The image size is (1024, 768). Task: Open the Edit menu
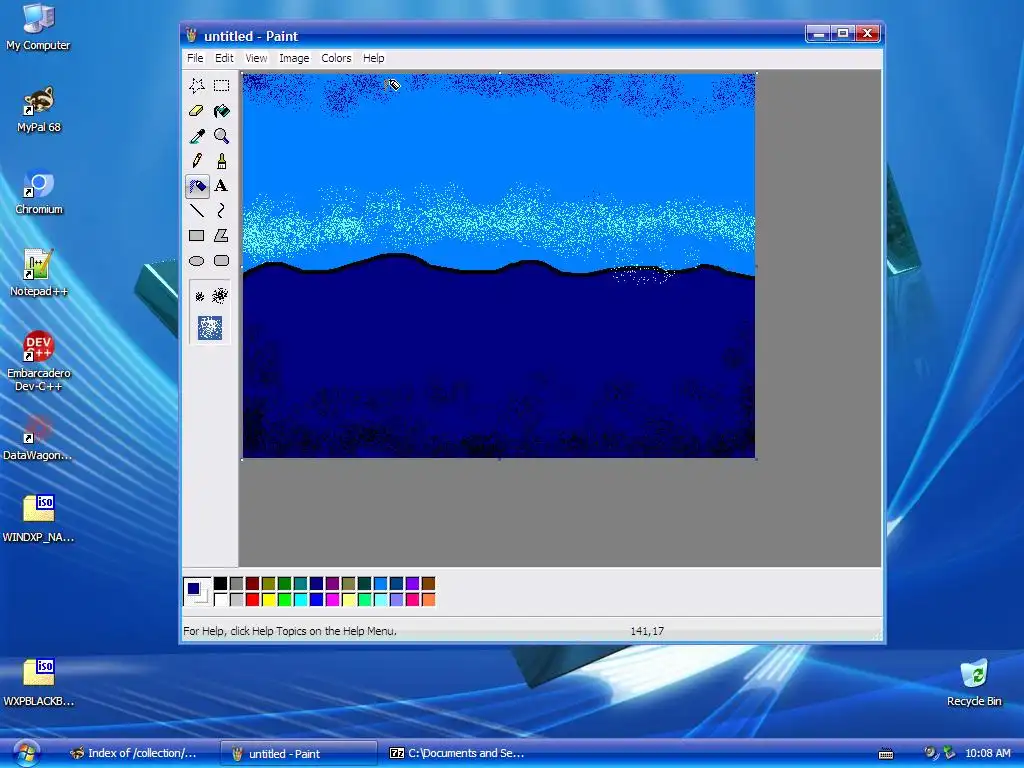click(224, 58)
